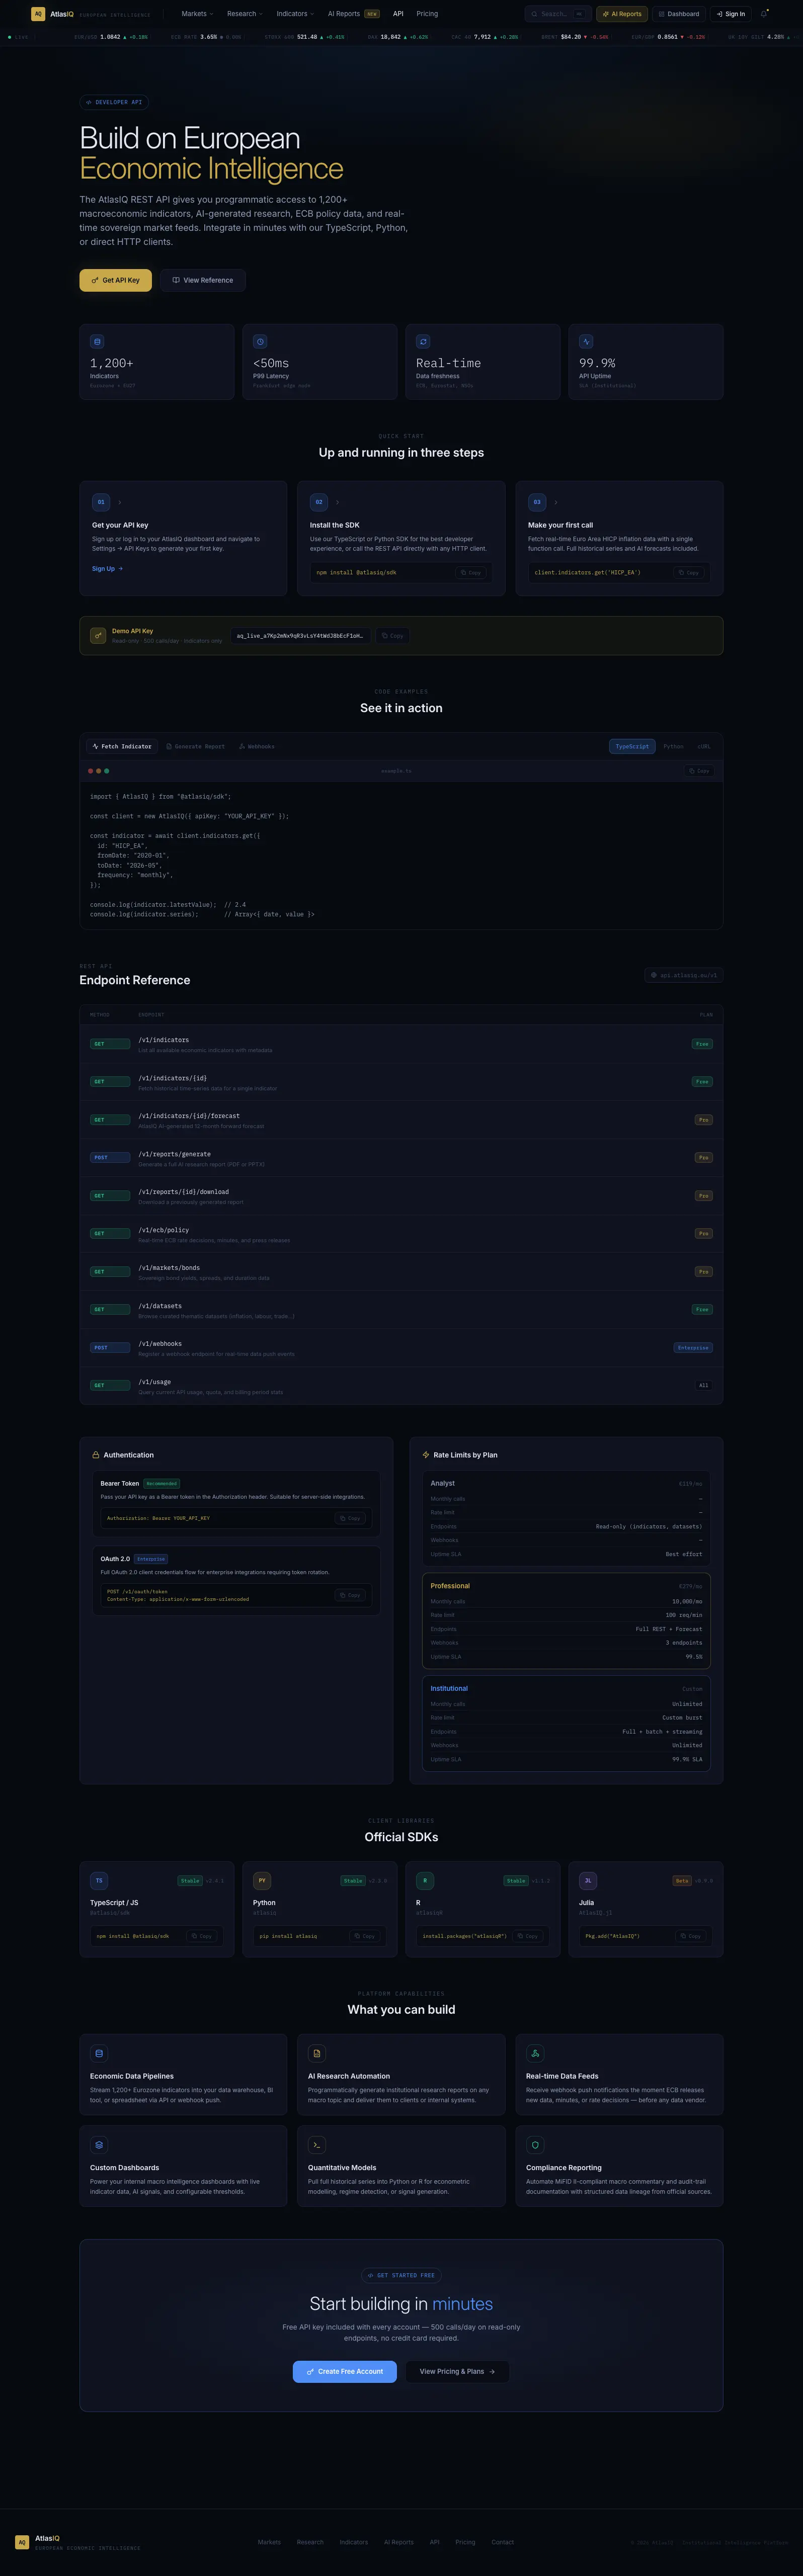The height and width of the screenshot is (2576, 803).
Task: Click the step 02 badge in Quick Start
Action: (x=319, y=502)
